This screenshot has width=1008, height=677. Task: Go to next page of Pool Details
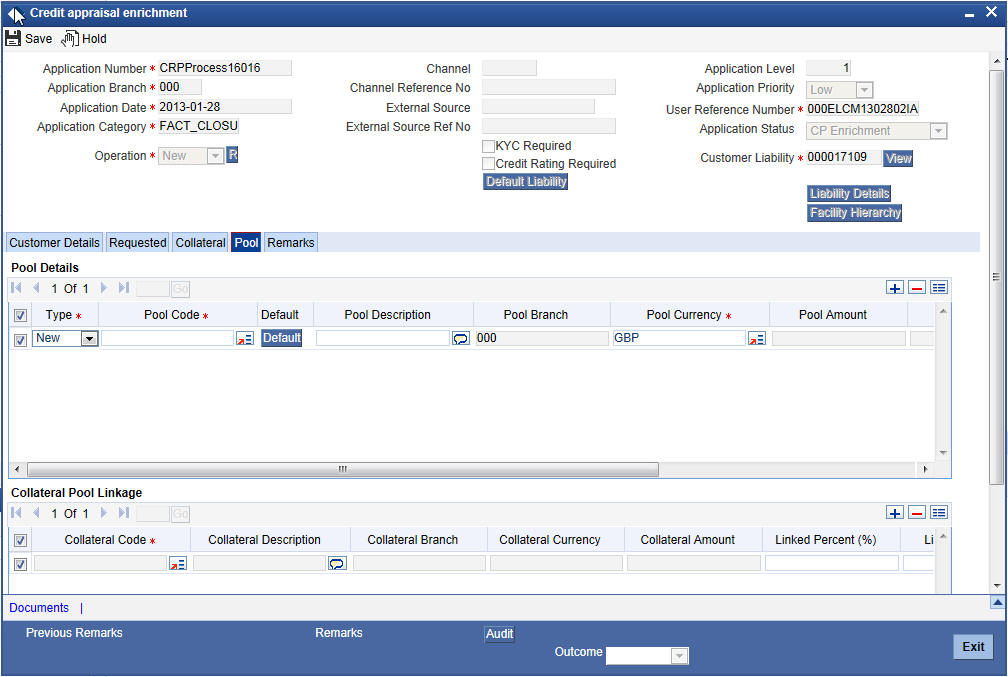tap(104, 288)
